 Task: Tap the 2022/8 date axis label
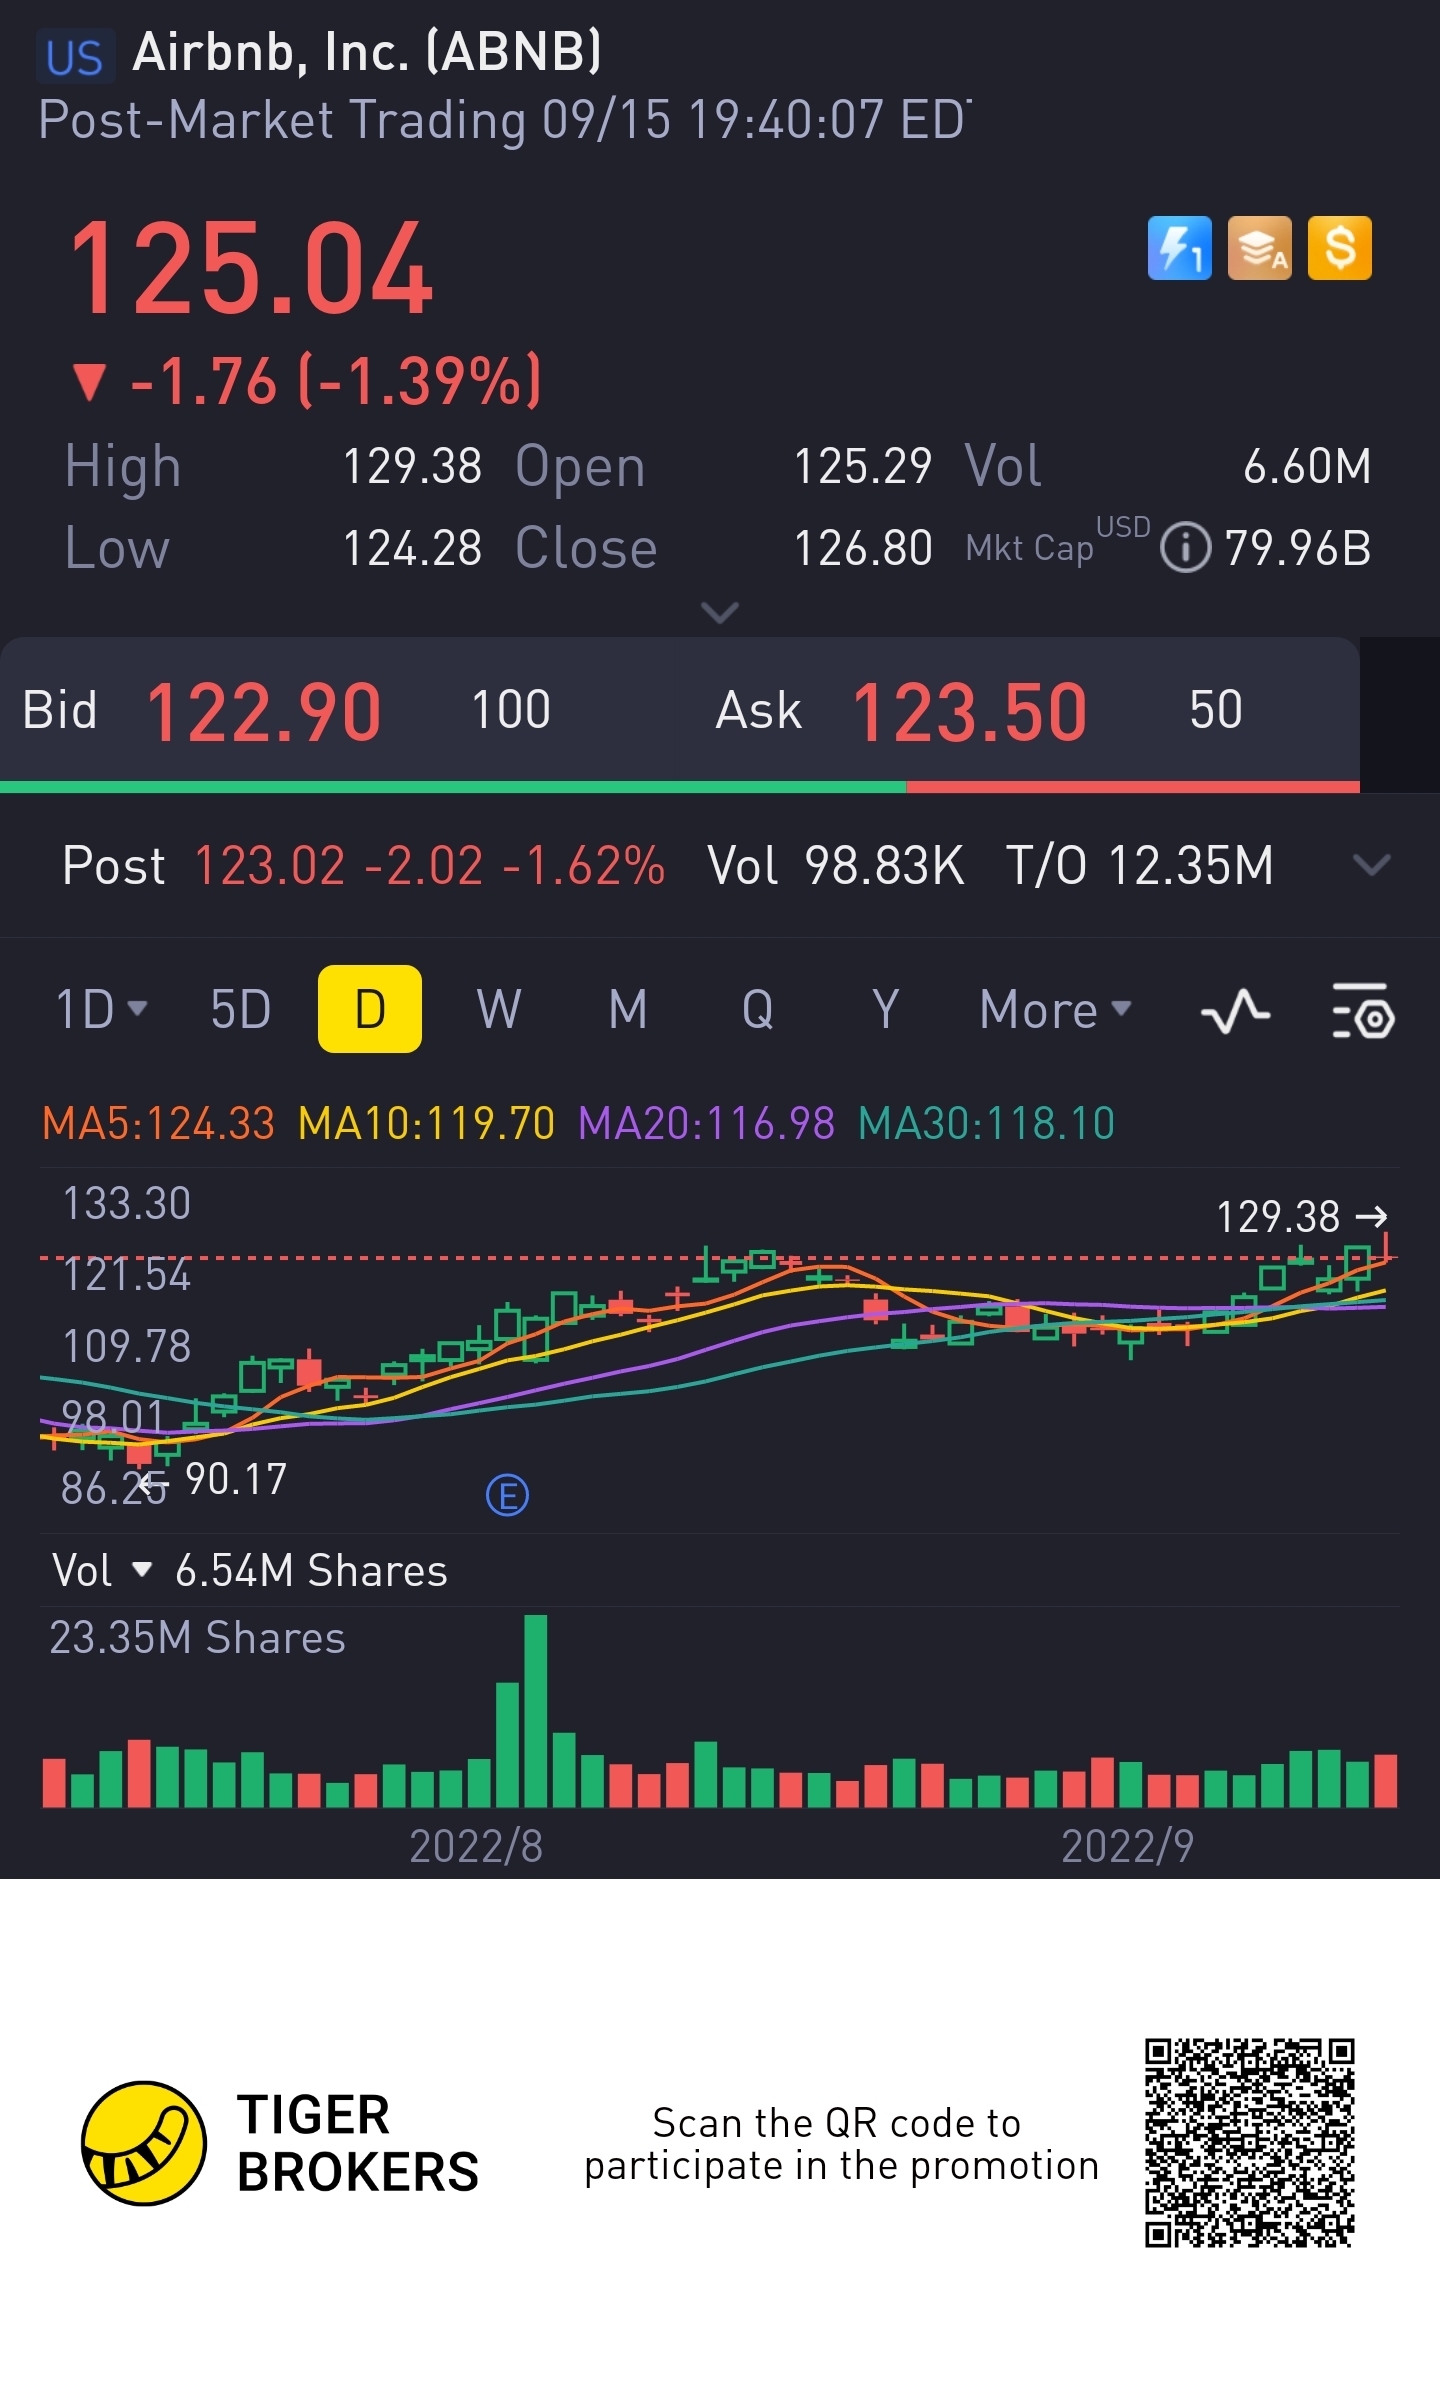(476, 1846)
